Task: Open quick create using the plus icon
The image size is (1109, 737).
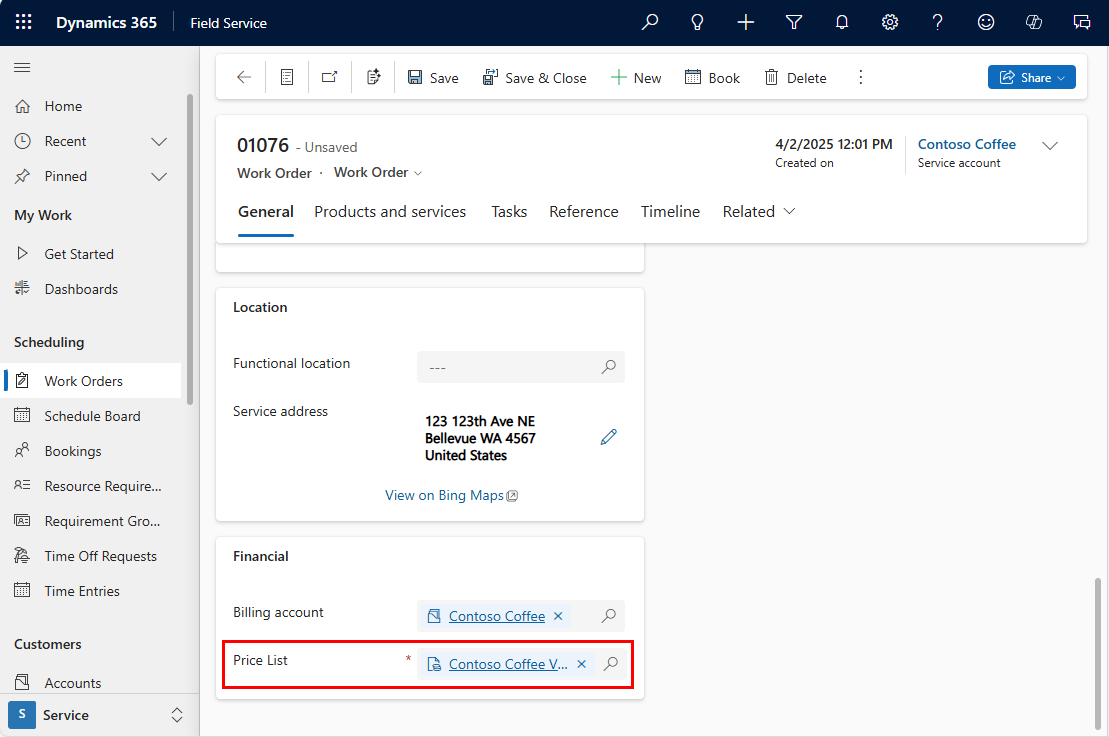Action: click(x=745, y=21)
